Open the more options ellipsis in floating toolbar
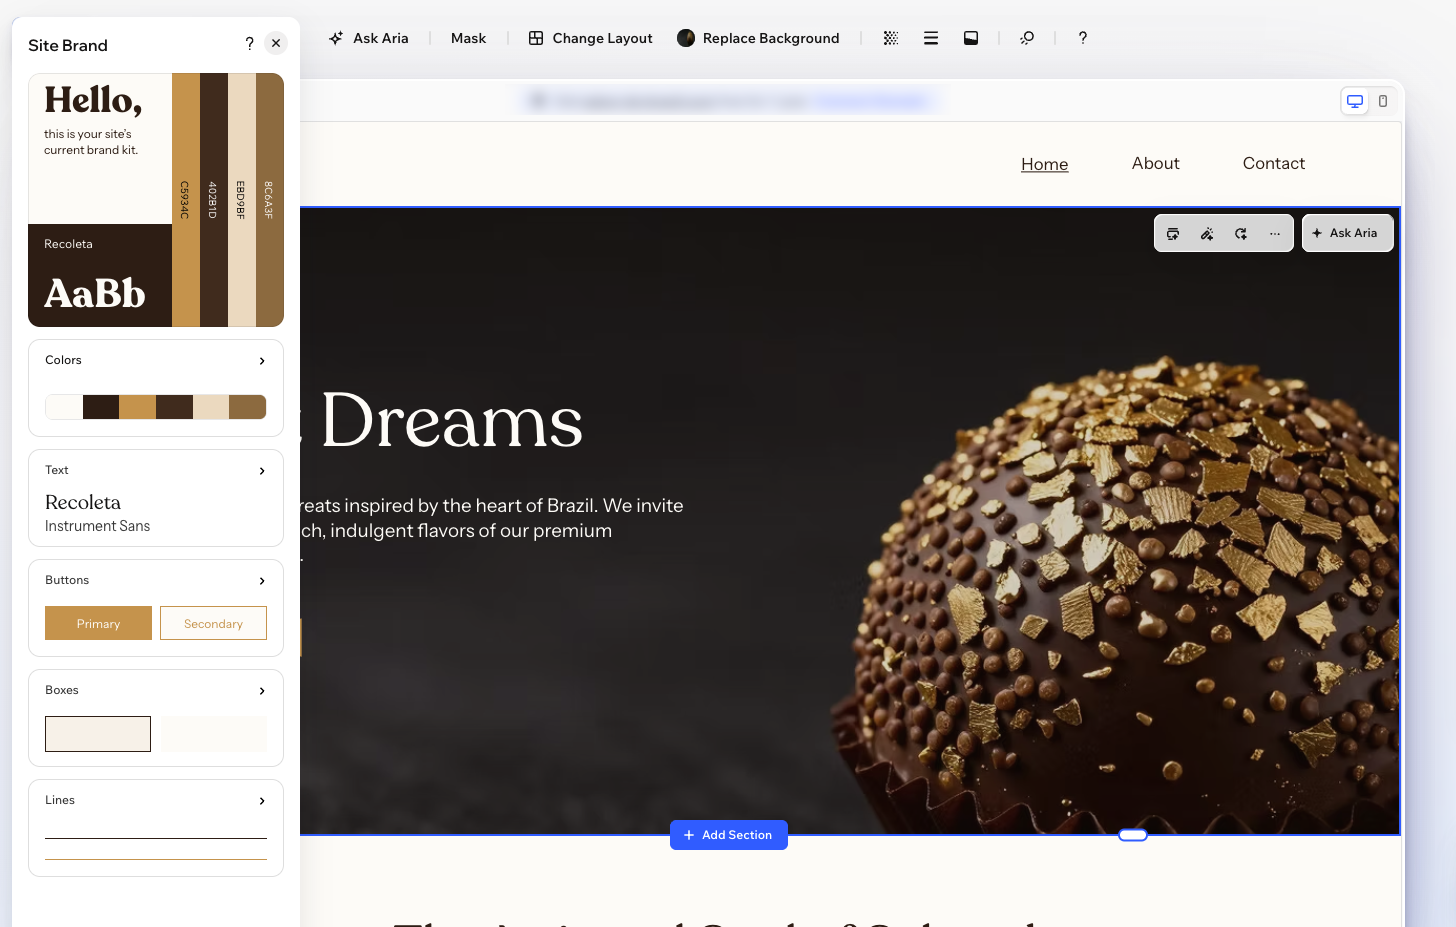This screenshot has width=1456, height=927. click(x=1275, y=233)
